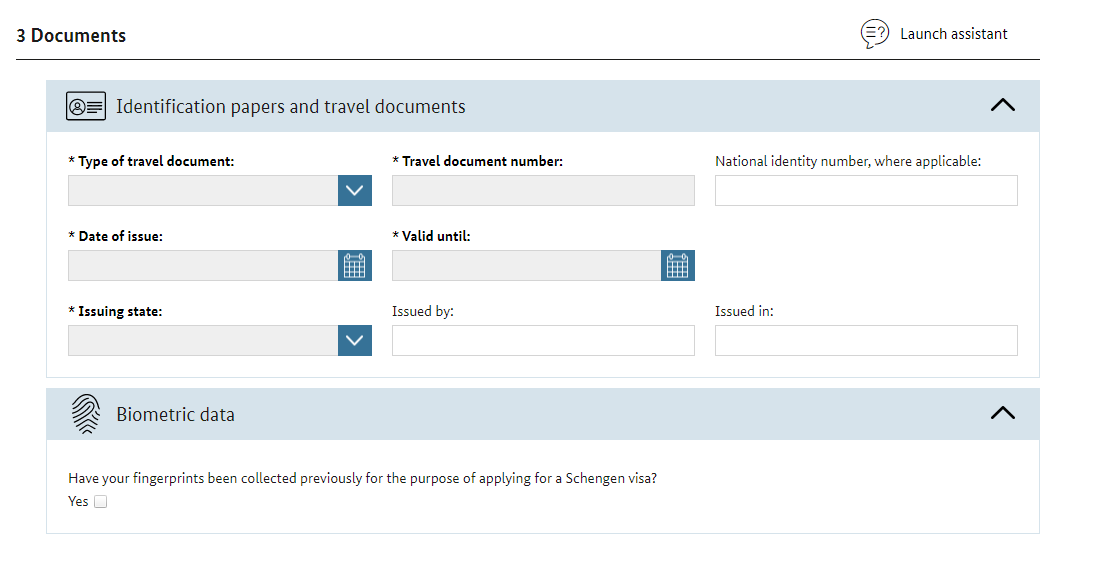Collapse the Identification papers and travel documents section
This screenshot has width=1099, height=569.
coord(1003,106)
